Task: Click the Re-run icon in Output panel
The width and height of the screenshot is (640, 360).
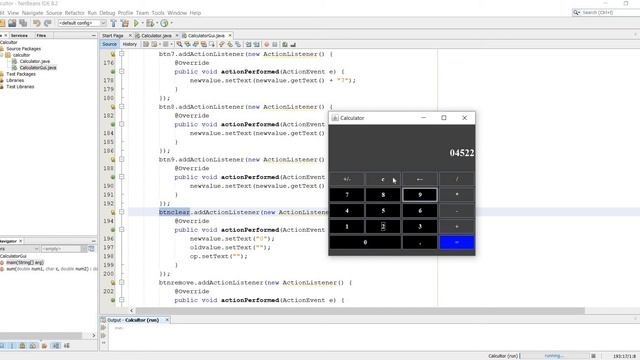Action: point(103,327)
